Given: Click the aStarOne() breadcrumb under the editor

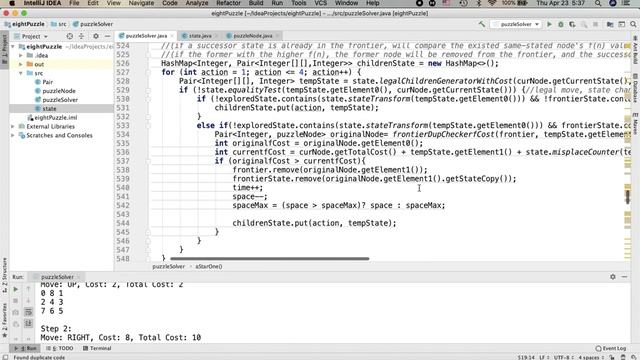Looking at the screenshot, I should point(209,267).
